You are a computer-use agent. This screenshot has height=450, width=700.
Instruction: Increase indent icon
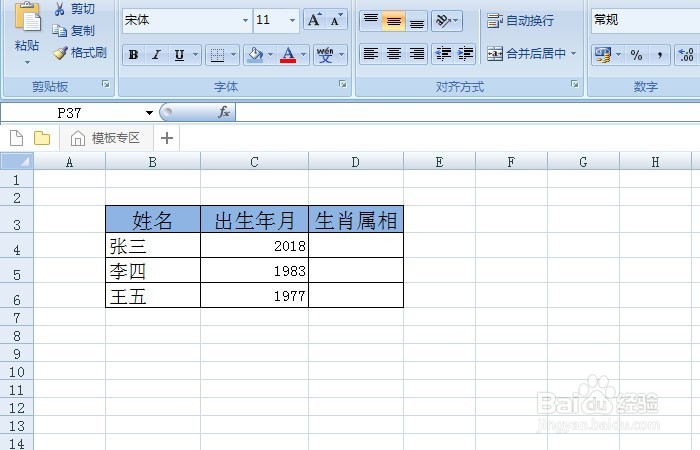click(x=465, y=54)
